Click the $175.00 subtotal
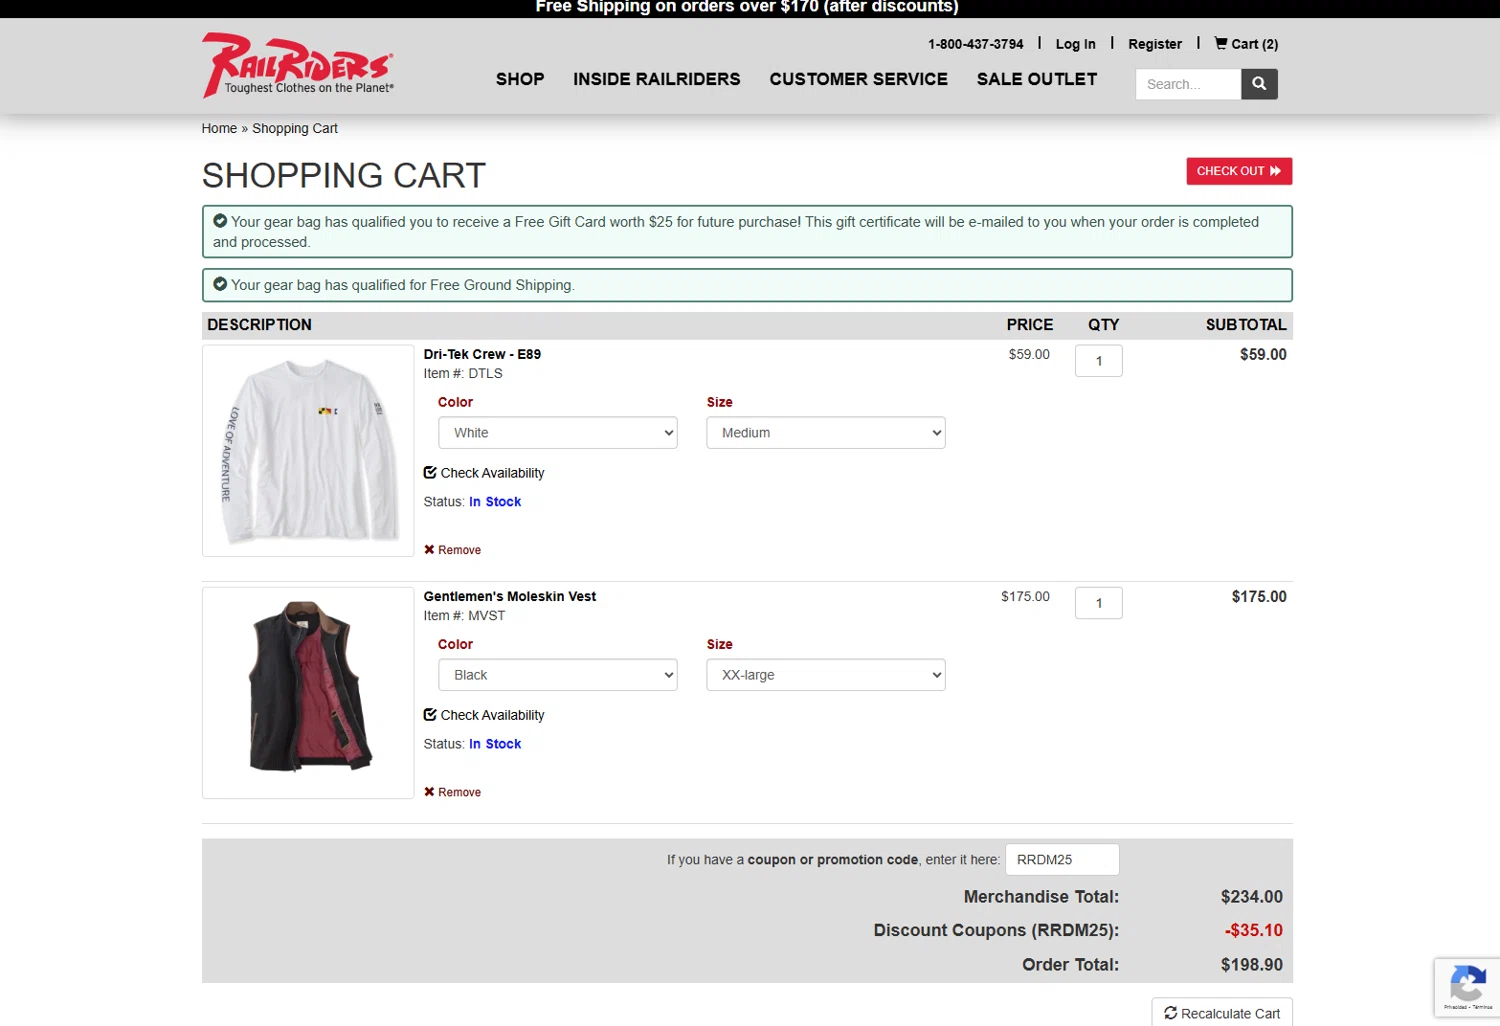Image resolution: width=1500 pixels, height=1026 pixels. coord(1259,597)
